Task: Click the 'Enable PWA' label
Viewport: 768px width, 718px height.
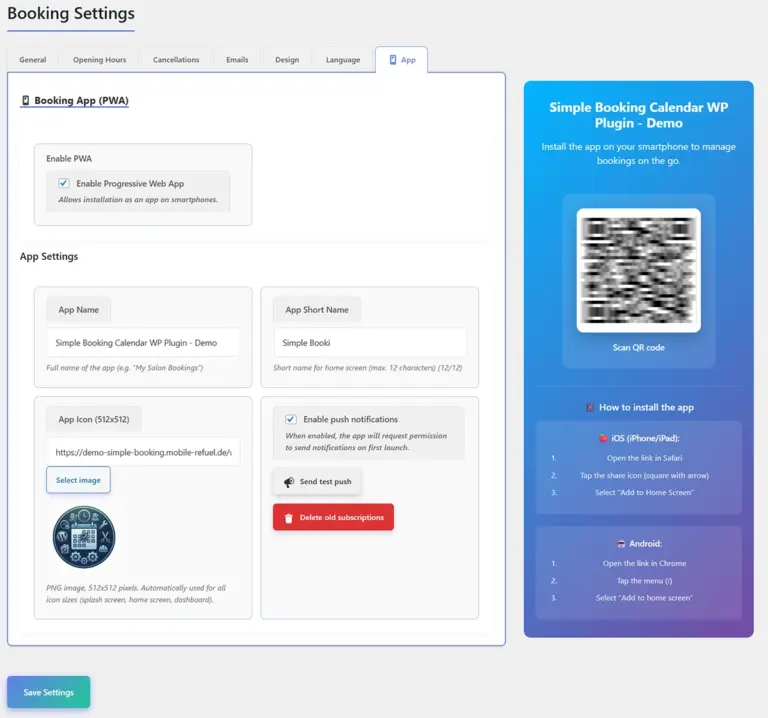Action: (x=69, y=159)
